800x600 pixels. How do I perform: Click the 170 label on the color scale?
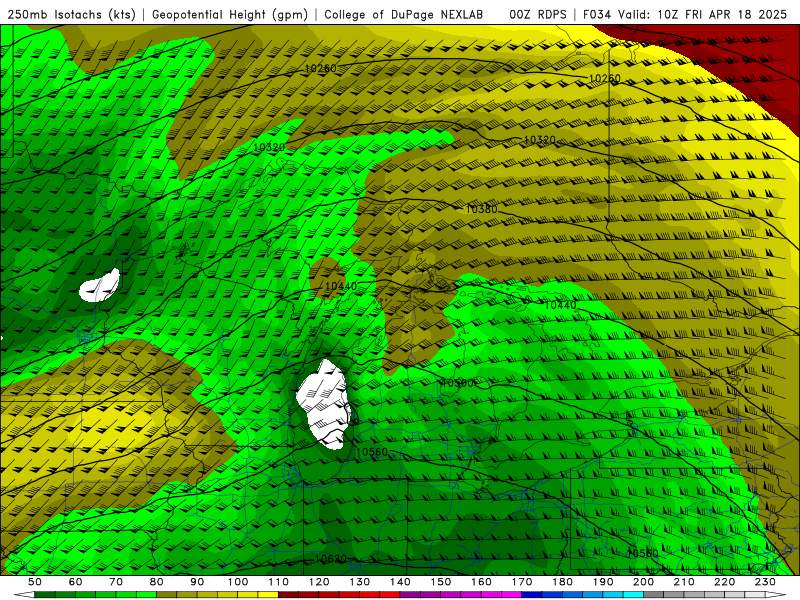coord(522,582)
